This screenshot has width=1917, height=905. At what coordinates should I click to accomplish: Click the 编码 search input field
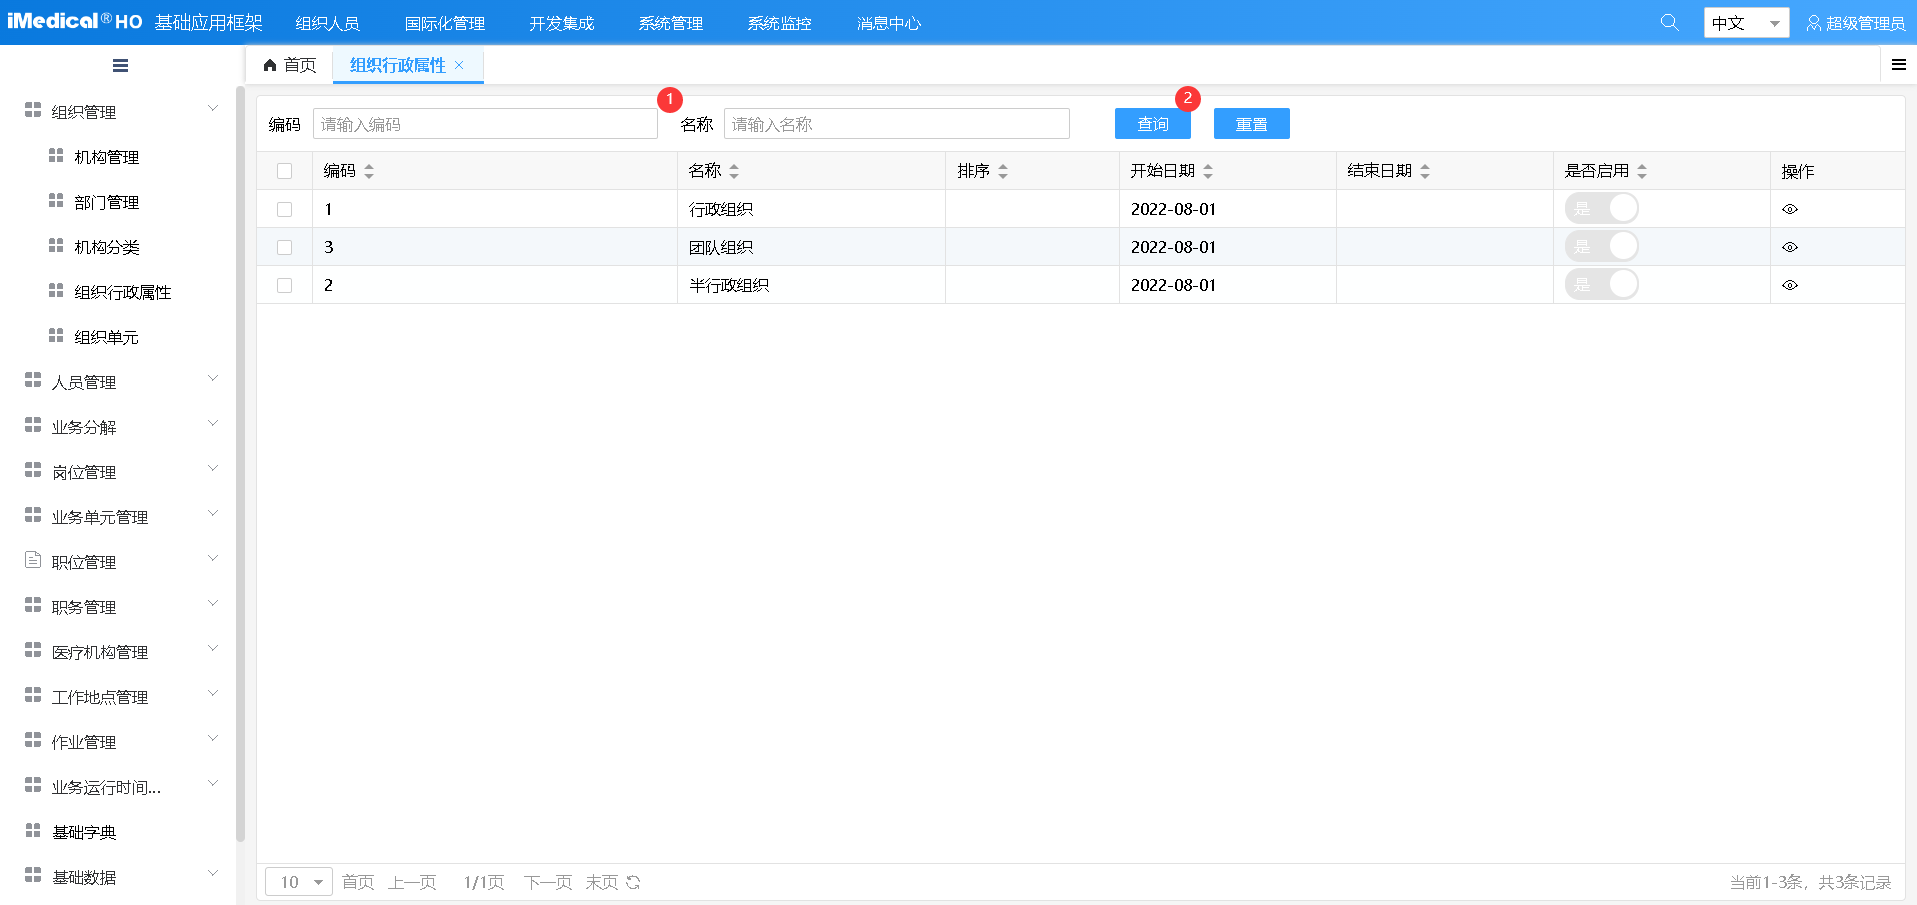click(x=485, y=124)
